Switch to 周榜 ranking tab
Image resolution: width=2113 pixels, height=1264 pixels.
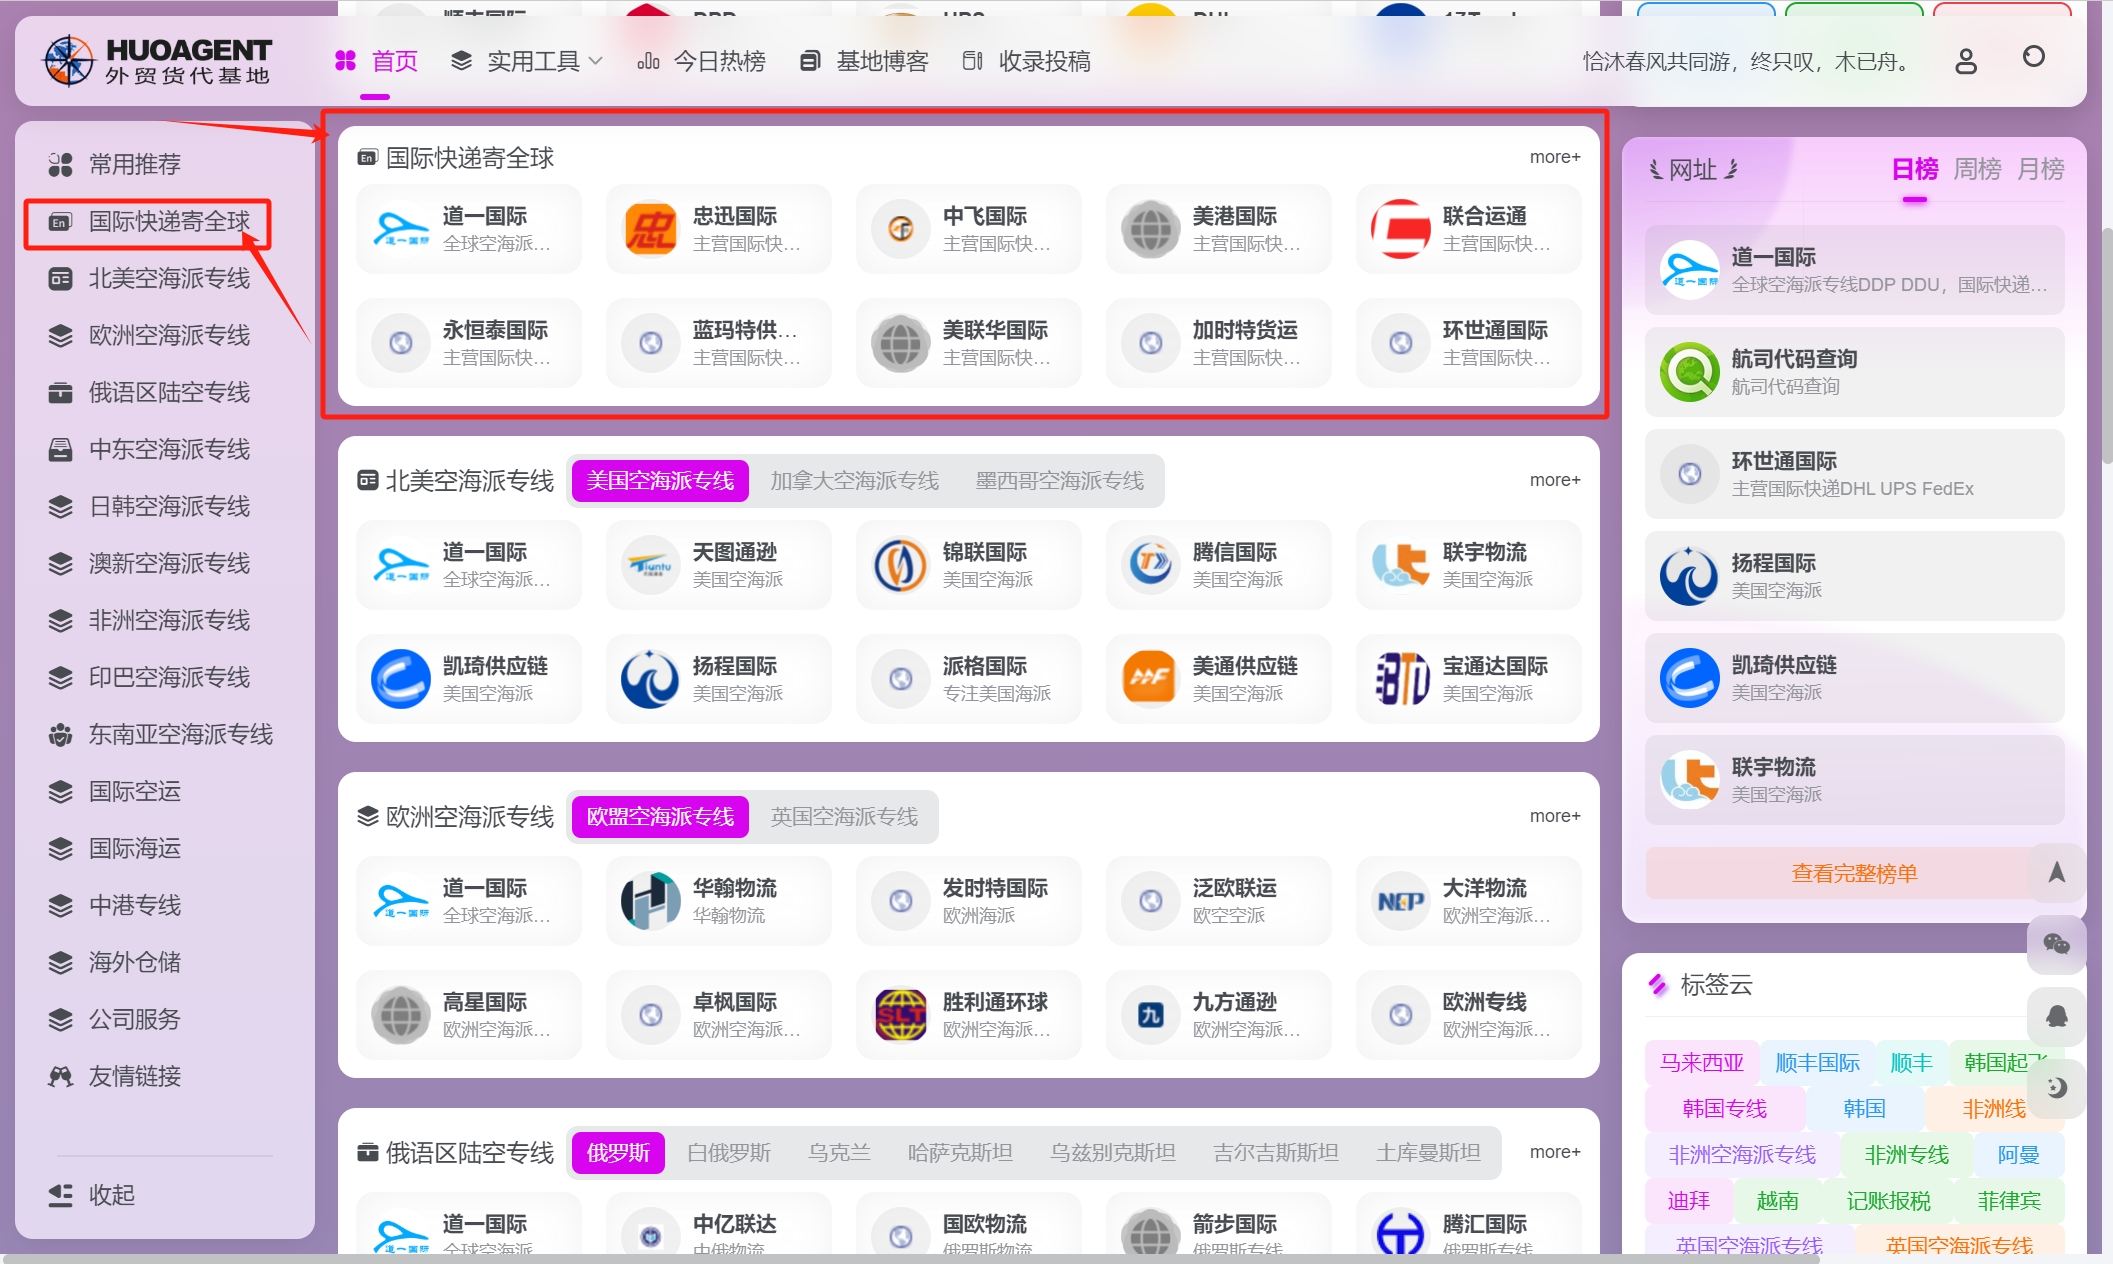coord(1977,169)
